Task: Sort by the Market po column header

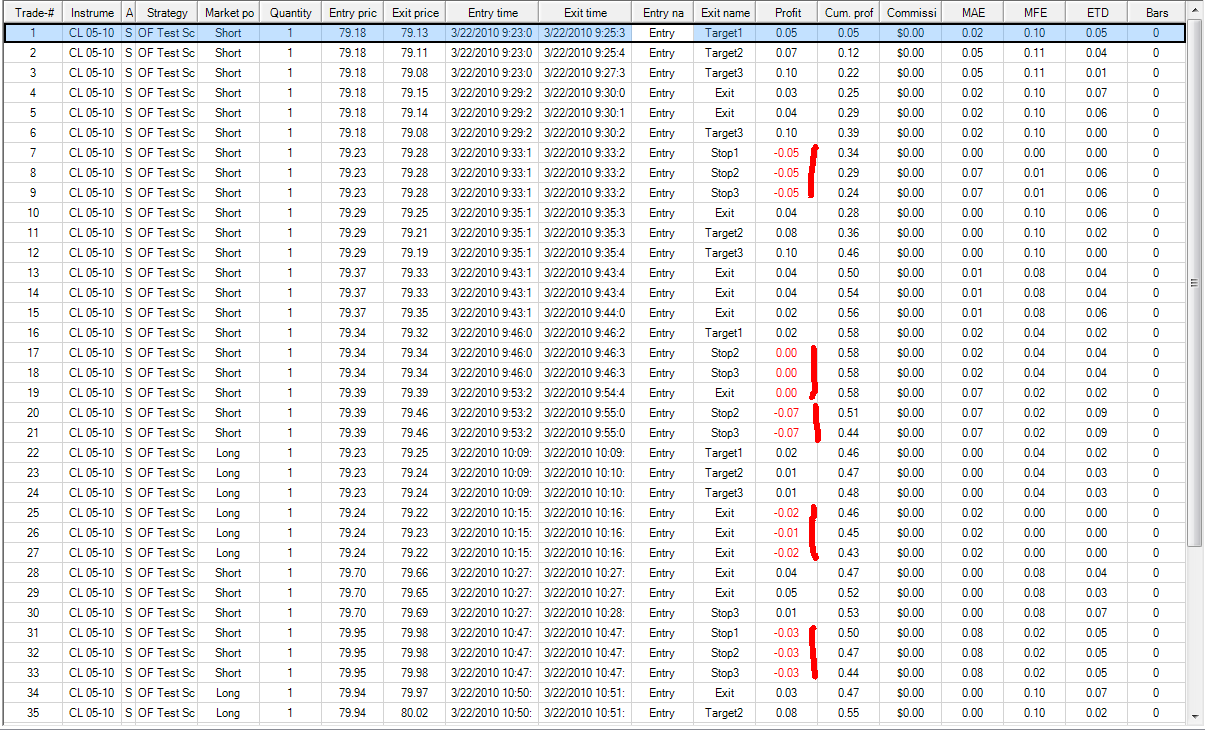Action: pyautogui.click(x=228, y=13)
